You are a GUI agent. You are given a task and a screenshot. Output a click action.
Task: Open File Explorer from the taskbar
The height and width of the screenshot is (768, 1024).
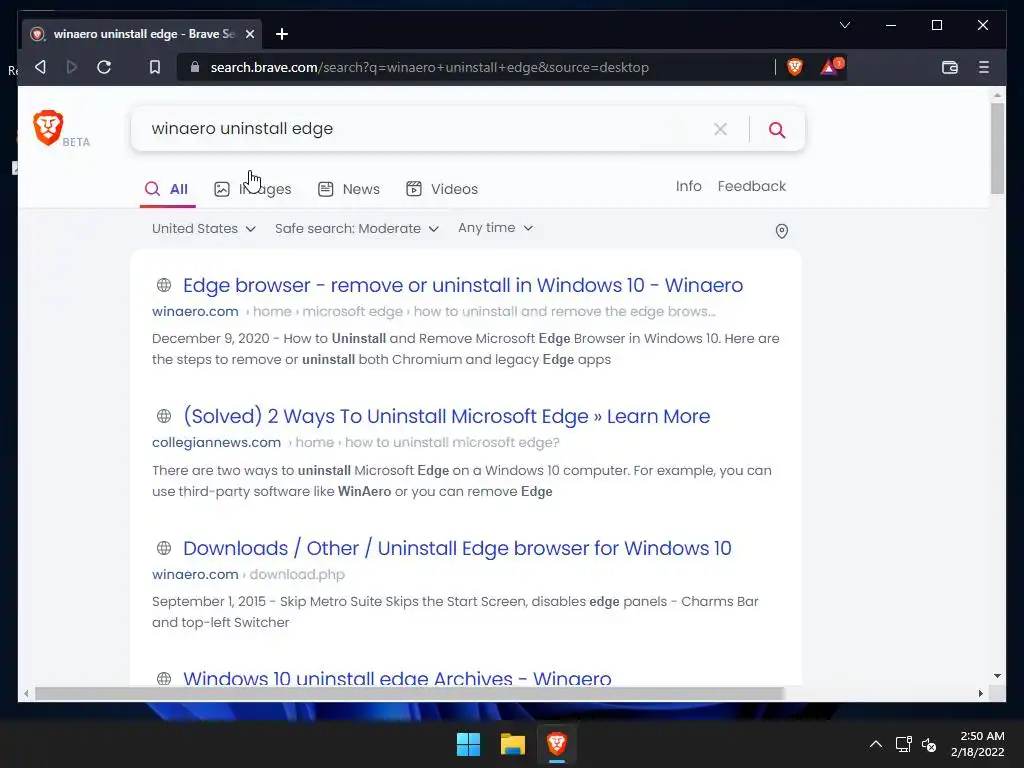tap(513, 744)
